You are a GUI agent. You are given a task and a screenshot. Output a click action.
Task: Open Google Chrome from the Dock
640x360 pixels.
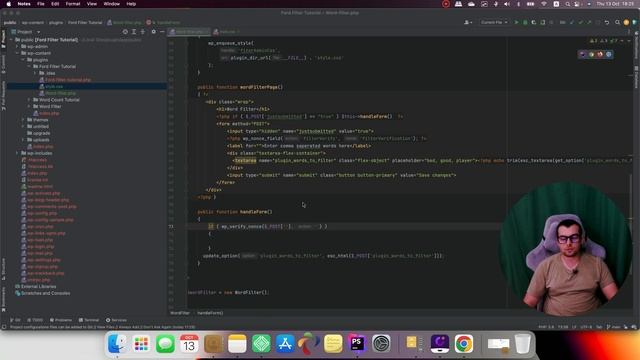tap(464, 344)
